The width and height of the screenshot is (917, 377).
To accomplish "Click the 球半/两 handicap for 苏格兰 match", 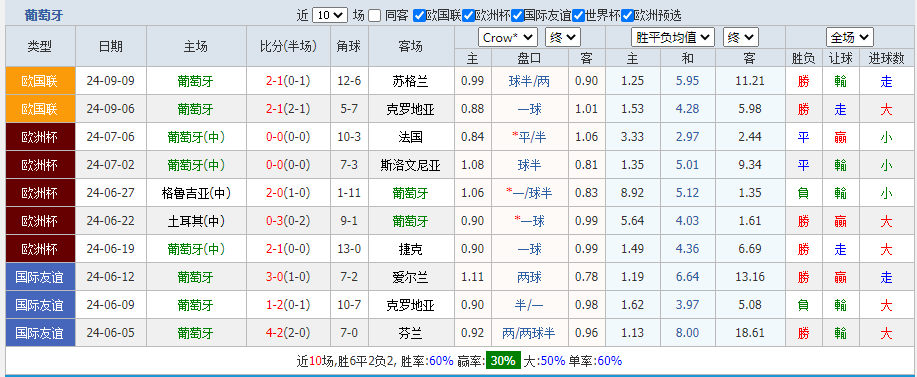I will 529,81.
